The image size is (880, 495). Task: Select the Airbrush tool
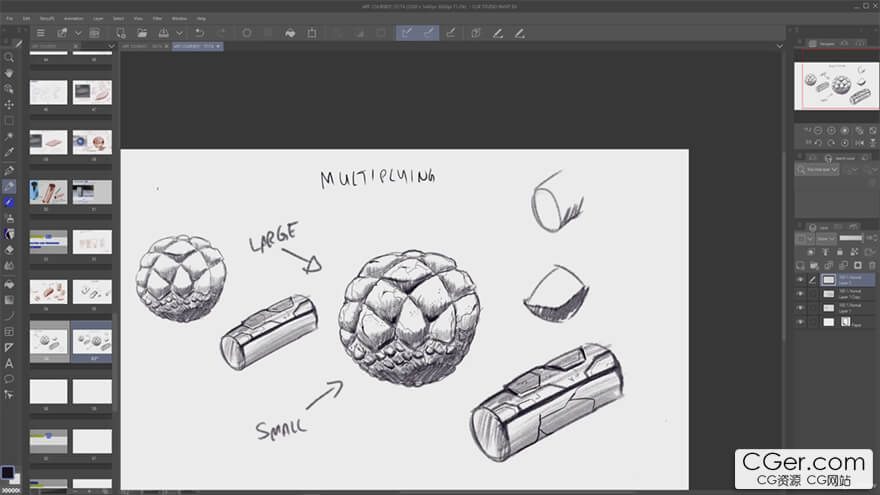tap(9, 218)
